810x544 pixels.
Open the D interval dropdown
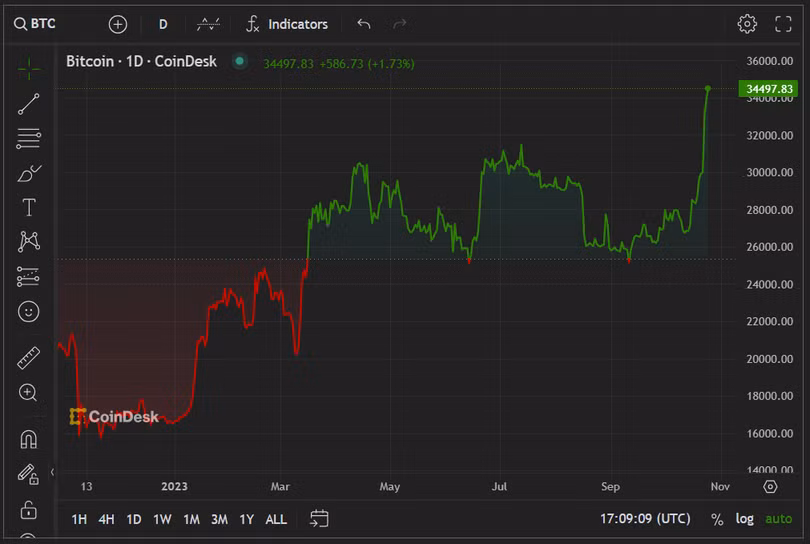tap(163, 24)
